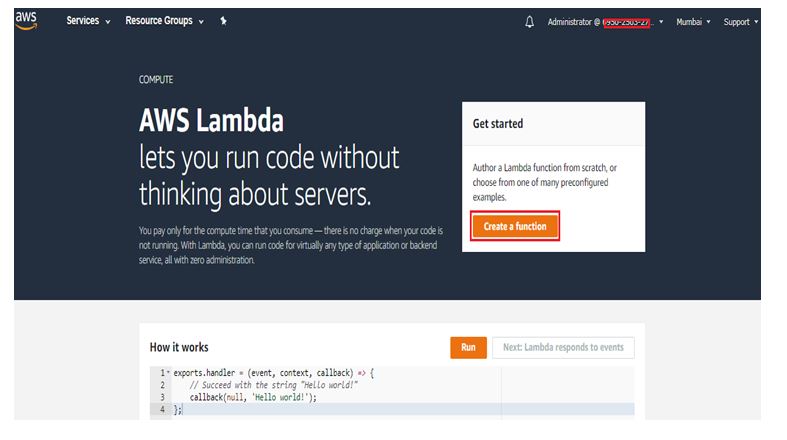Open the Services menu

coord(88,21)
